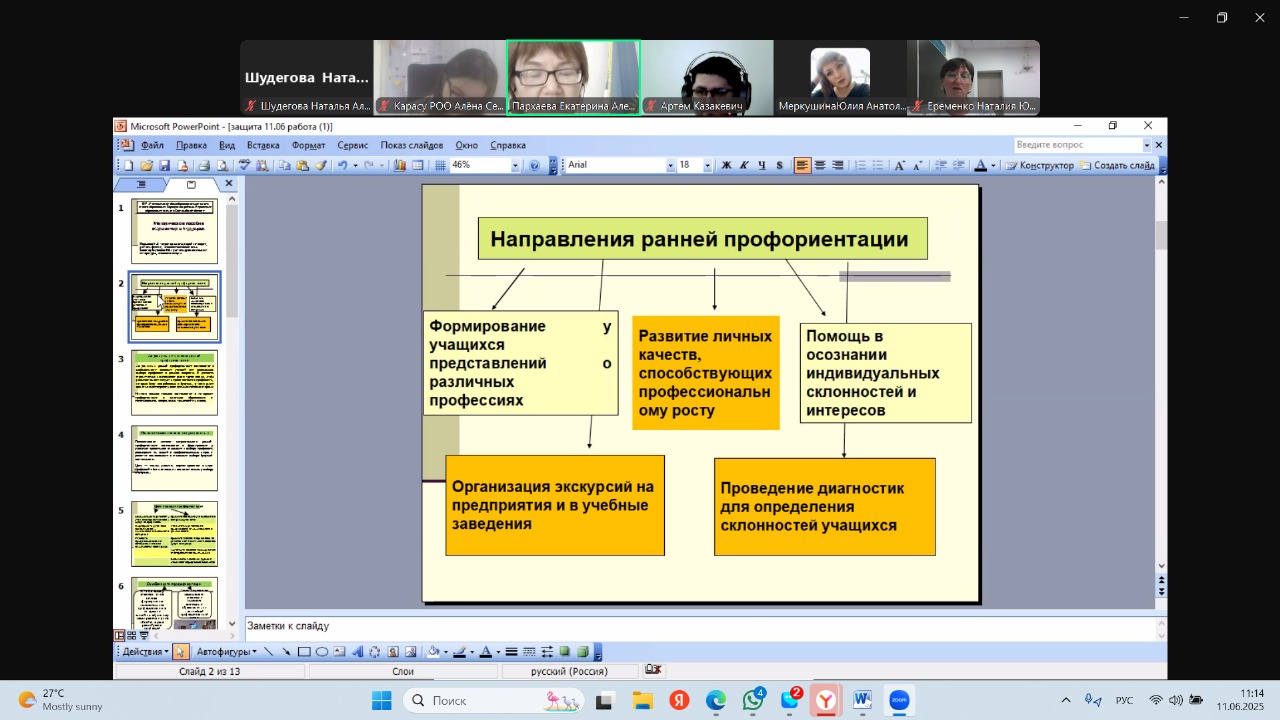Select slide 3 thumbnail in the panel

(x=174, y=382)
